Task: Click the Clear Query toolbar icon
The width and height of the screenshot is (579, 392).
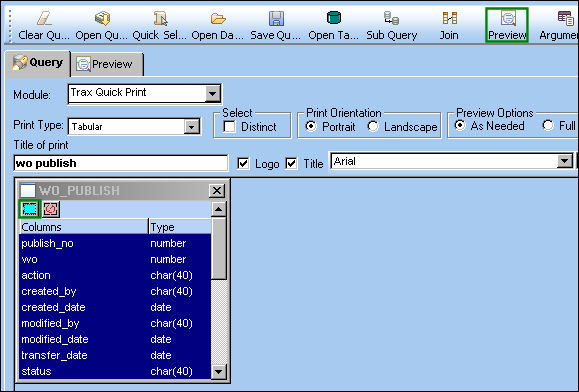Action: click(x=44, y=18)
